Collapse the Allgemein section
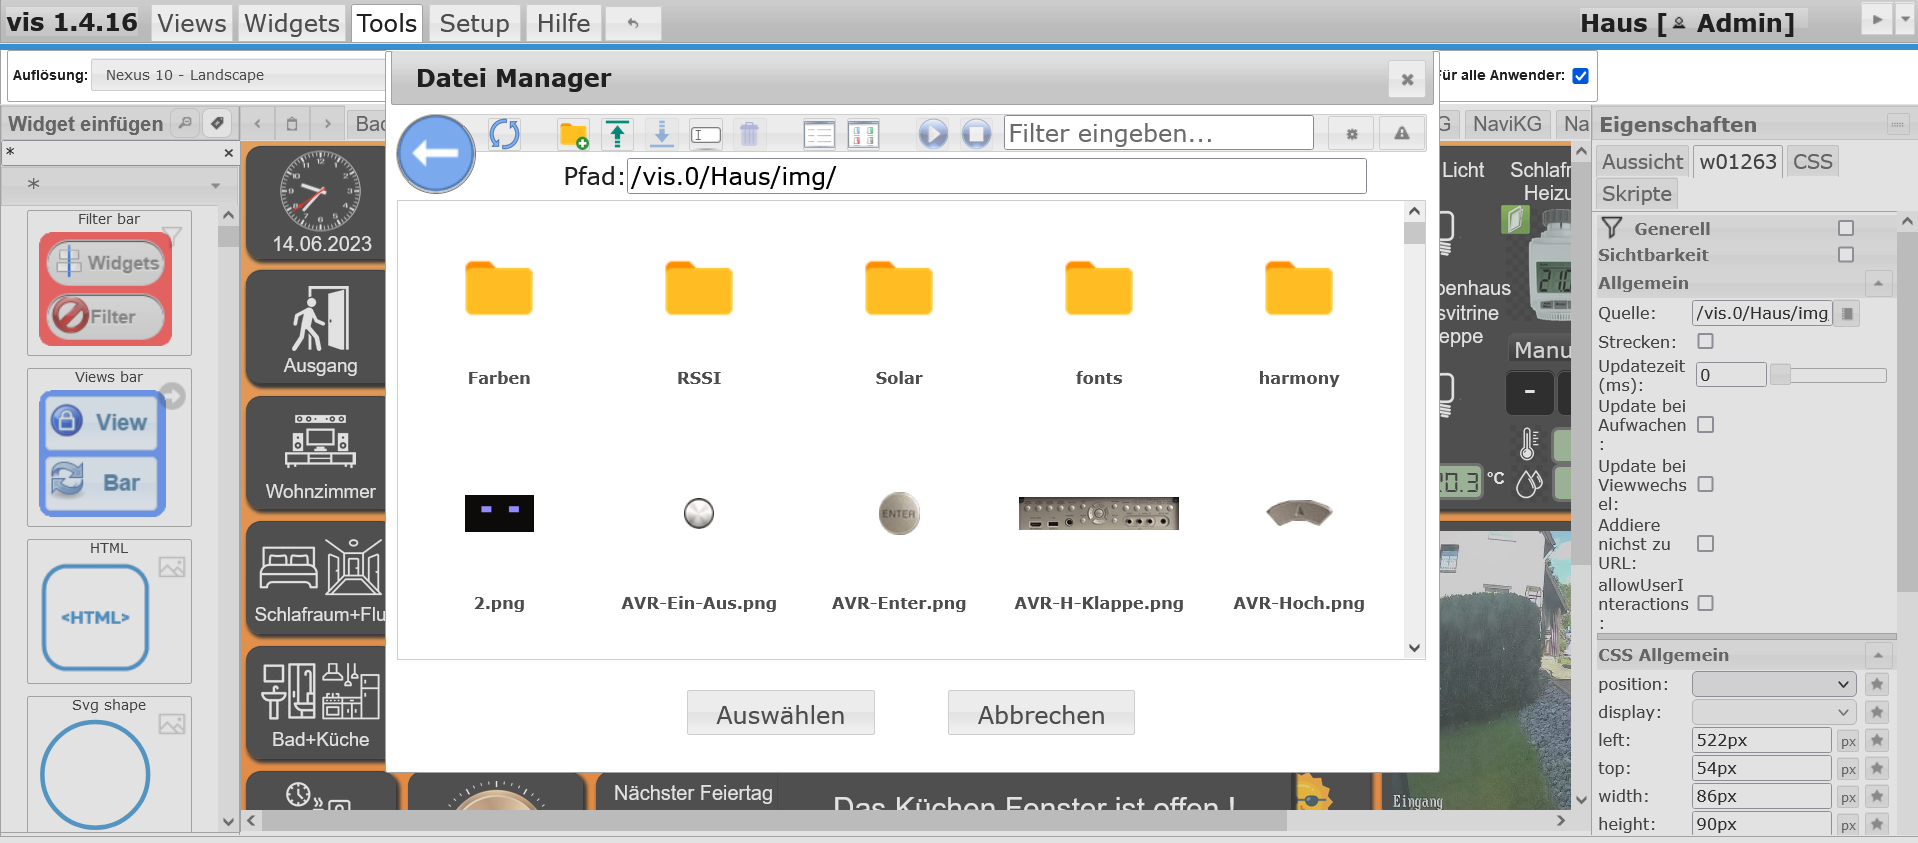Viewport: 1918px width, 843px height. coord(1878,284)
